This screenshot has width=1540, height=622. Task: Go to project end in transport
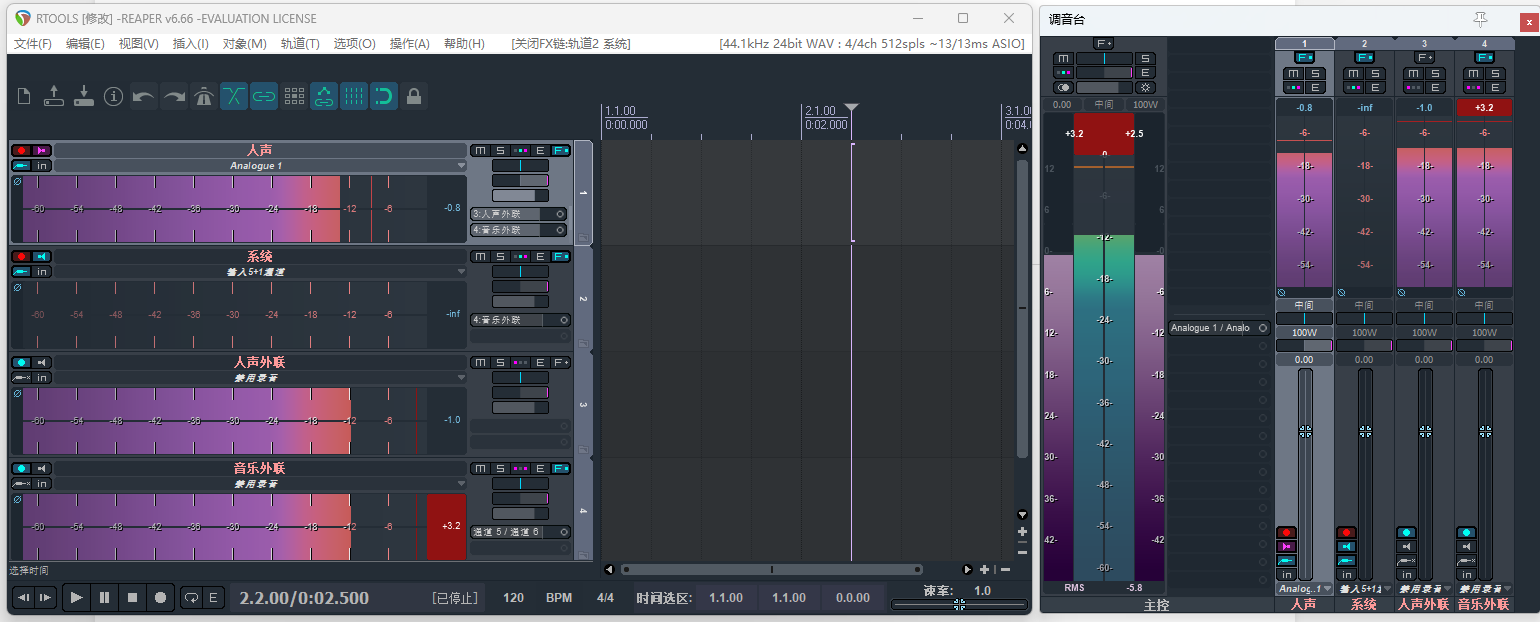(45, 597)
